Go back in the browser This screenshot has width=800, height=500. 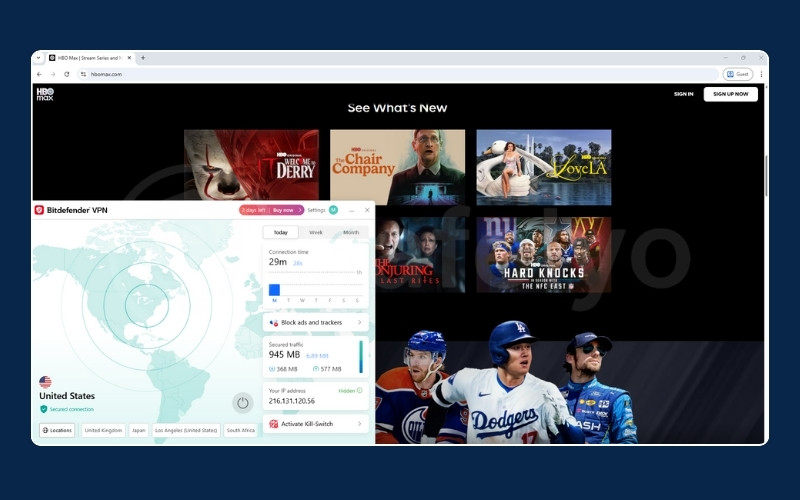pos(39,74)
